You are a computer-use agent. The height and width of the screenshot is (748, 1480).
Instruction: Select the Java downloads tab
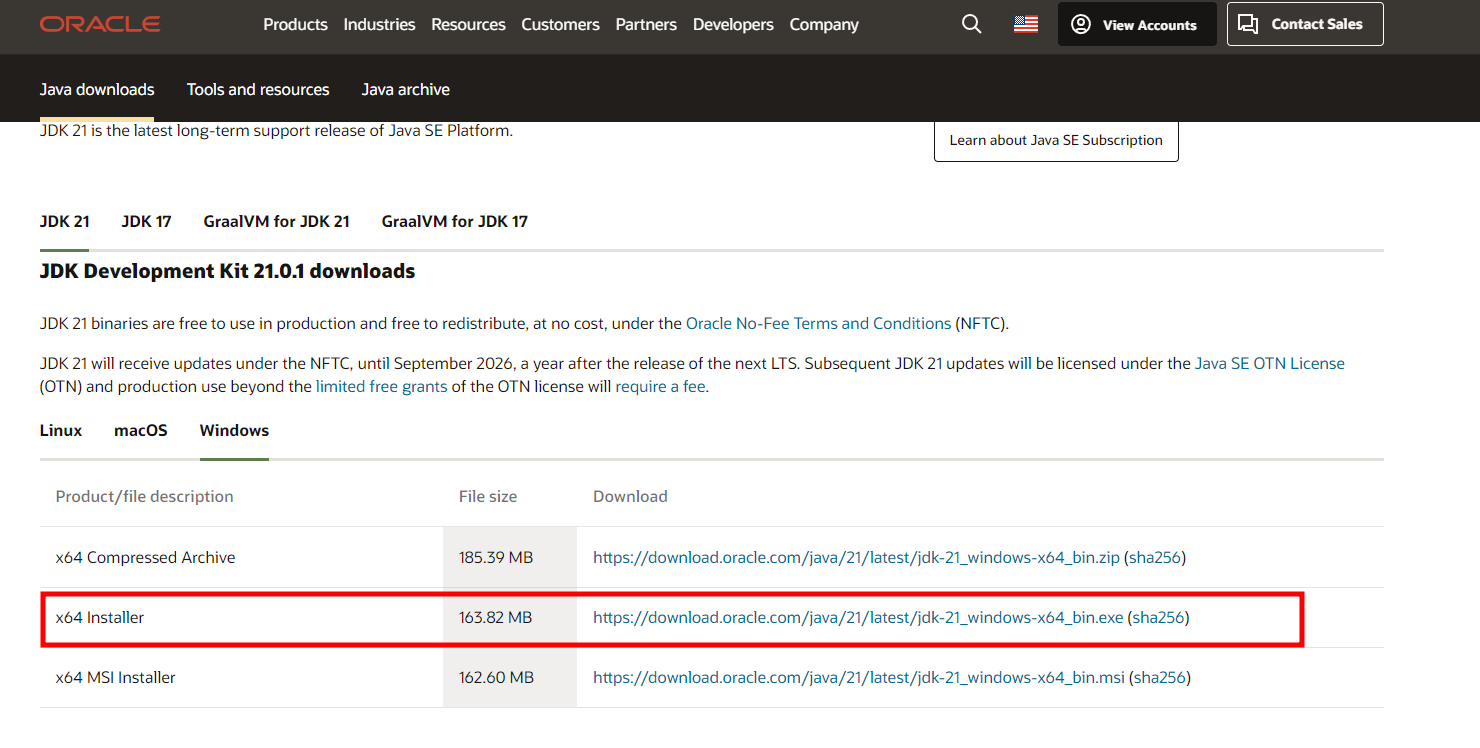97,89
